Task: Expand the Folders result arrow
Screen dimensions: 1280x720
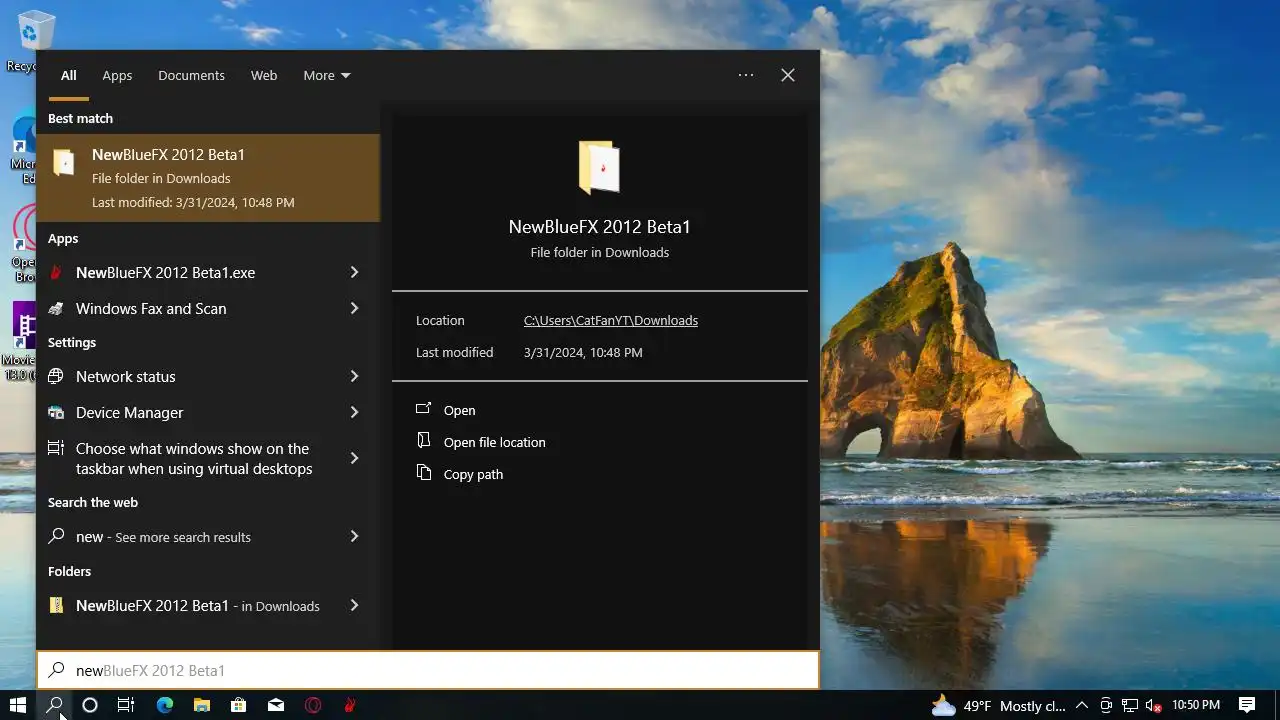Action: (x=354, y=605)
